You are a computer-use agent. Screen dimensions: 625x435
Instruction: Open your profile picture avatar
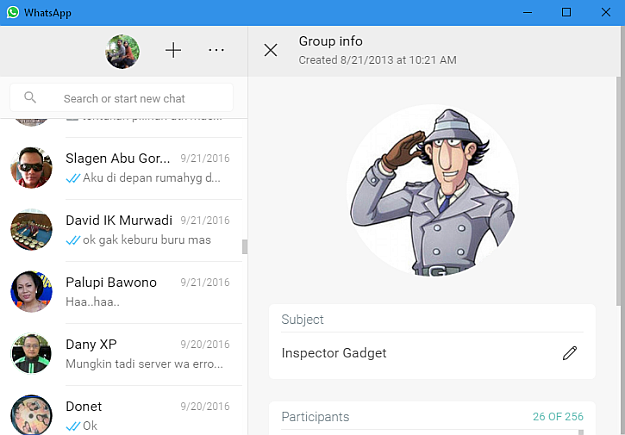tap(123, 51)
